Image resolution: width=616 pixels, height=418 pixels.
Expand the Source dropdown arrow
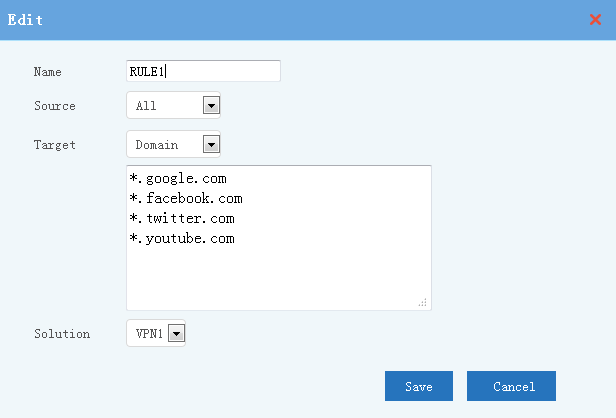click(211, 105)
